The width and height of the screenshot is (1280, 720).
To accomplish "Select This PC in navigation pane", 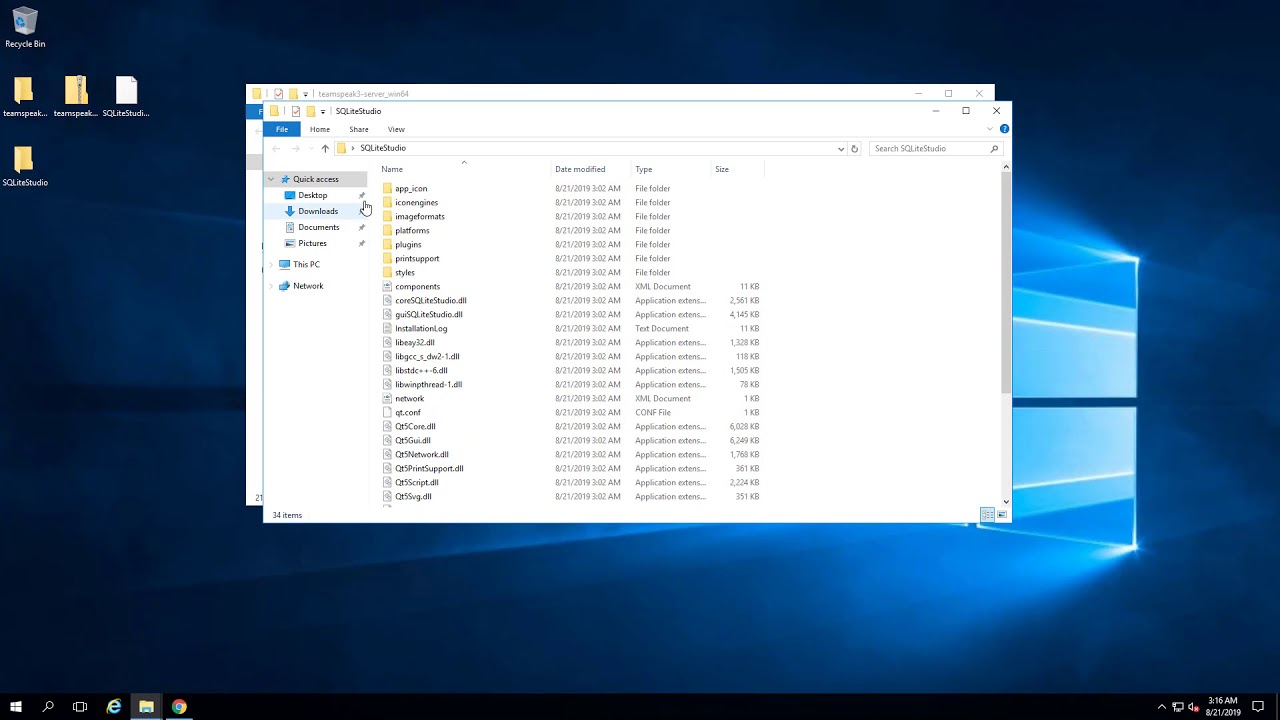I will click(306, 264).
